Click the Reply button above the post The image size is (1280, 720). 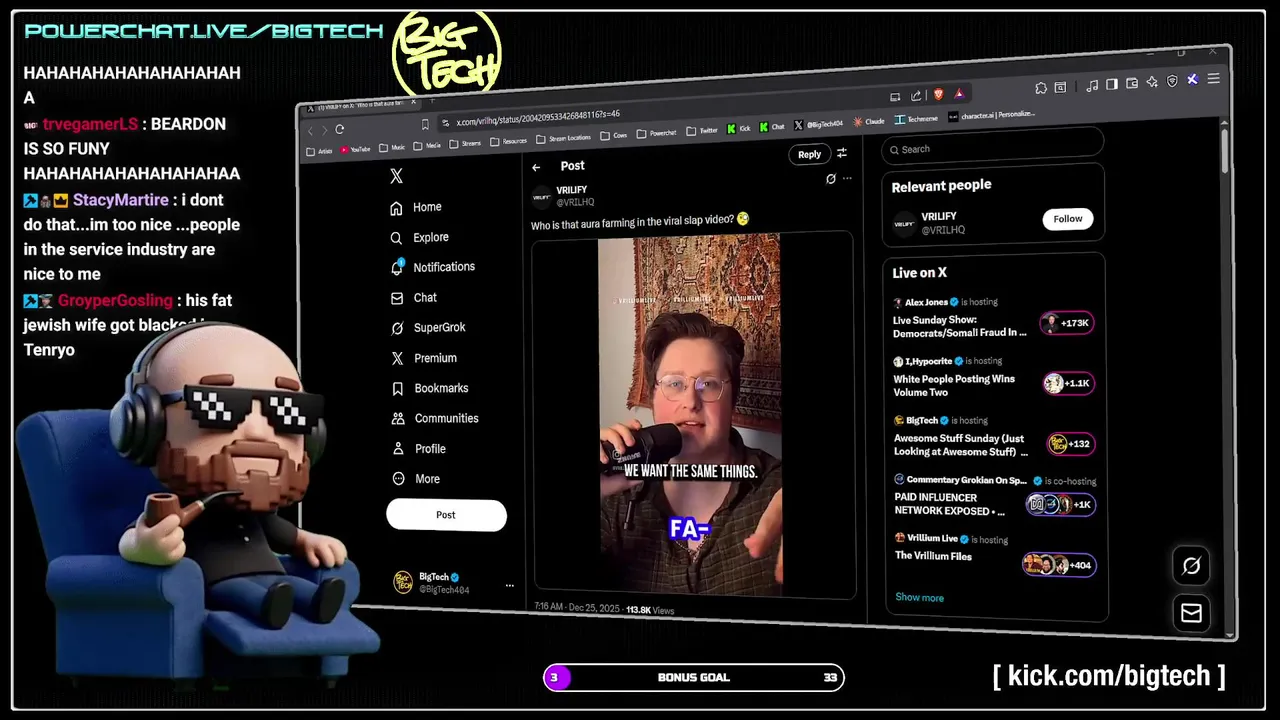809,154
